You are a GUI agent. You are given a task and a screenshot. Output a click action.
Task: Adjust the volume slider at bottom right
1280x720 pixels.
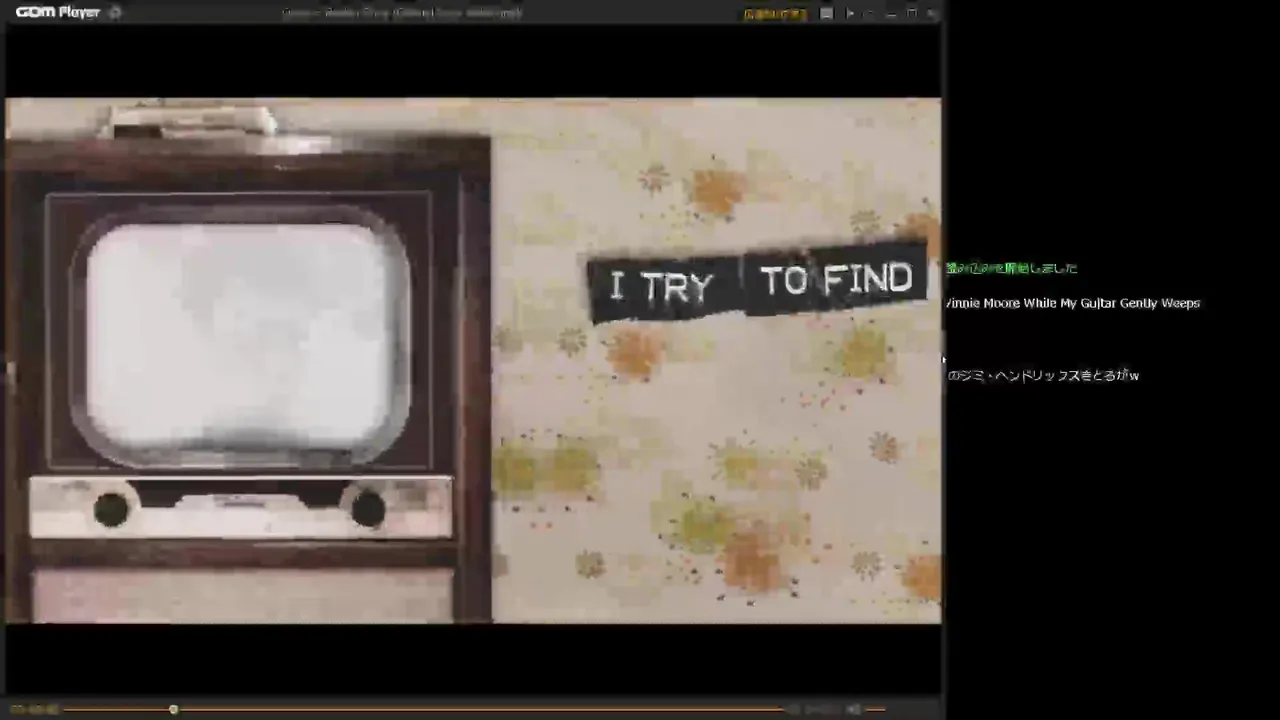click(875, 709)
